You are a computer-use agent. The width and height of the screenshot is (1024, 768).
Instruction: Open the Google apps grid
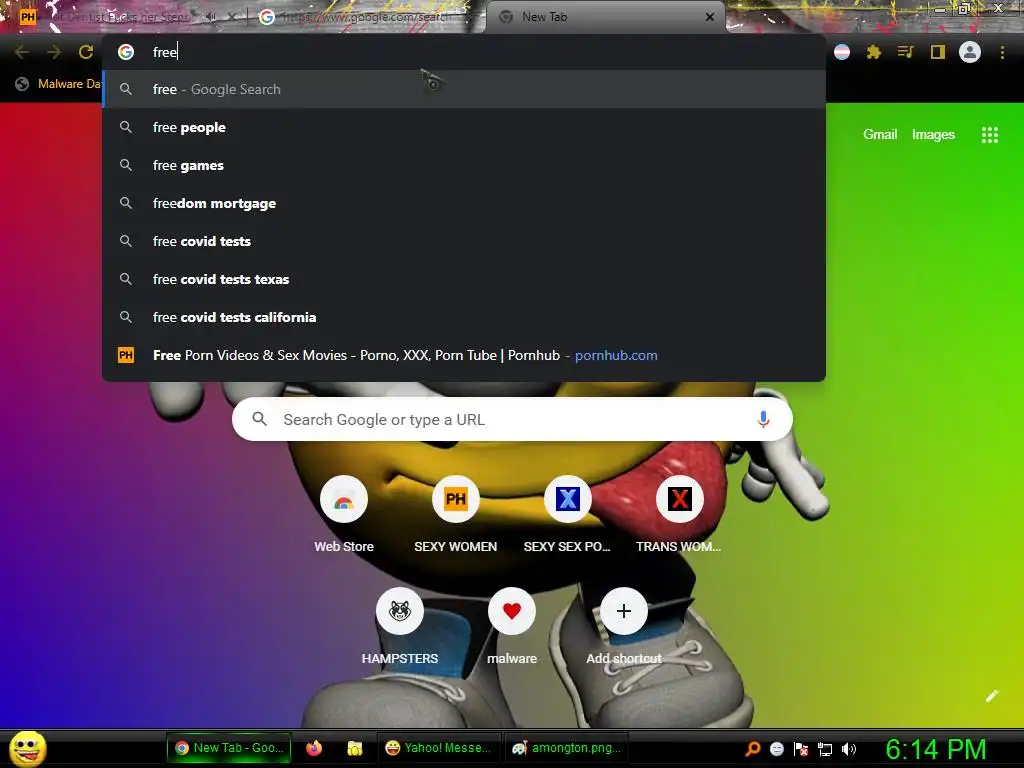point(989,135)
